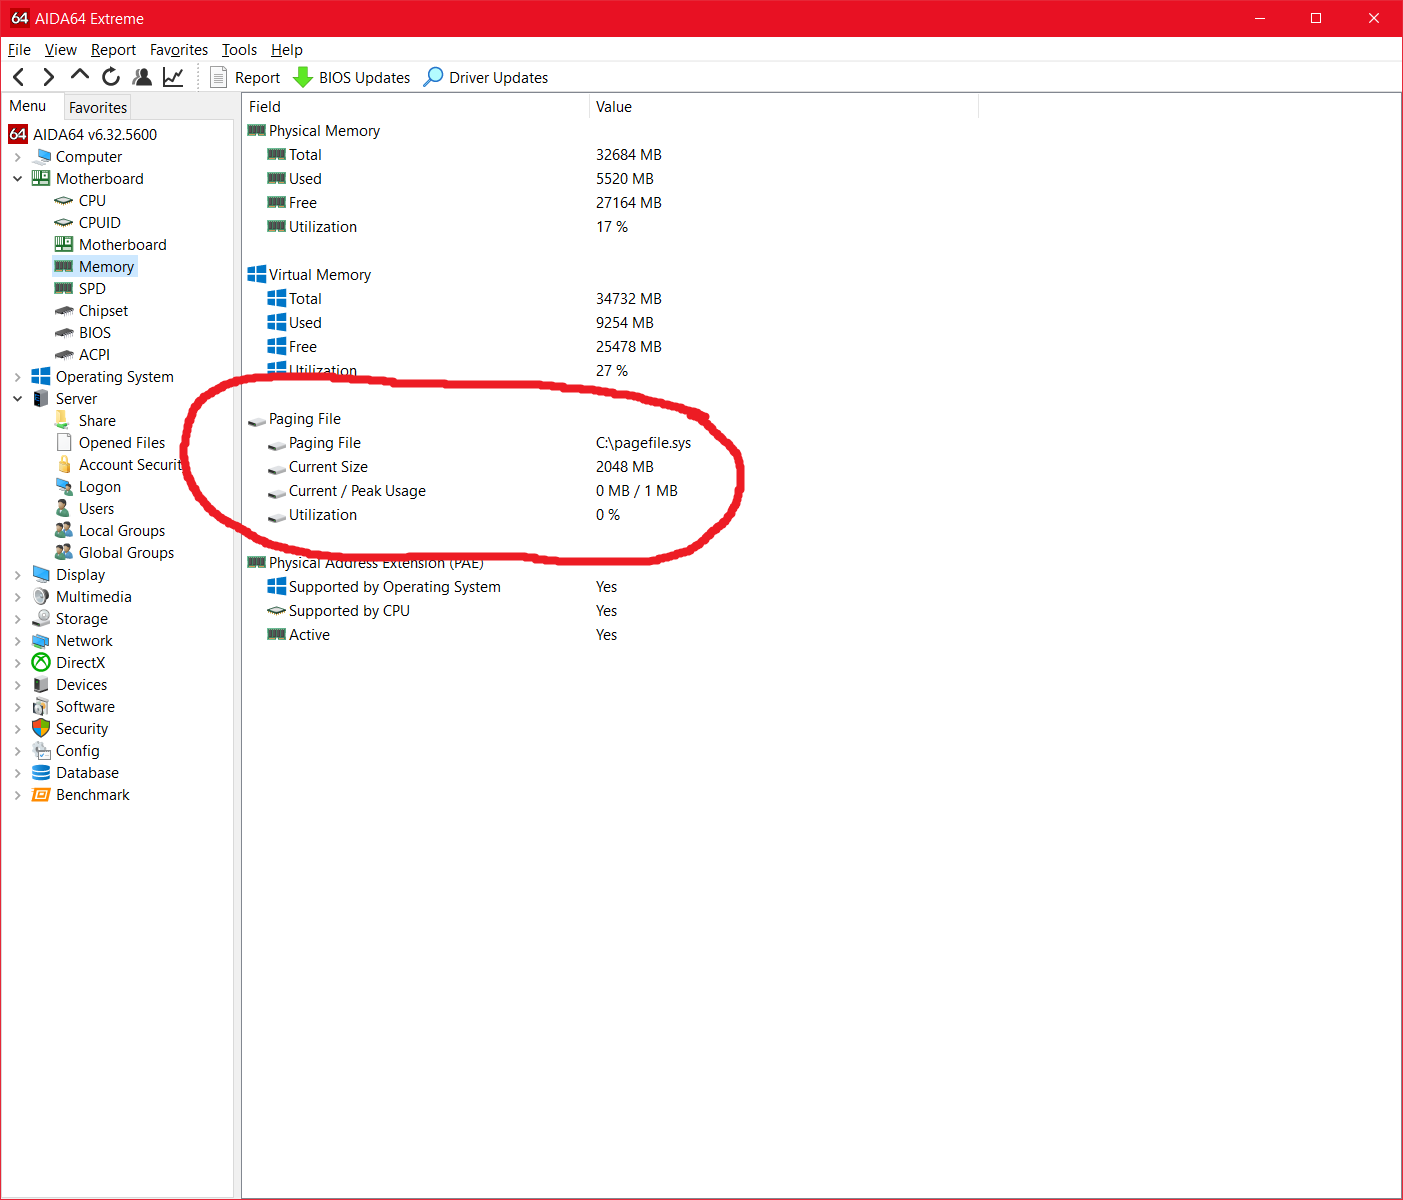Select the C:\pagefile.sys value
1403x1200 pixels.
pos(643,443)
